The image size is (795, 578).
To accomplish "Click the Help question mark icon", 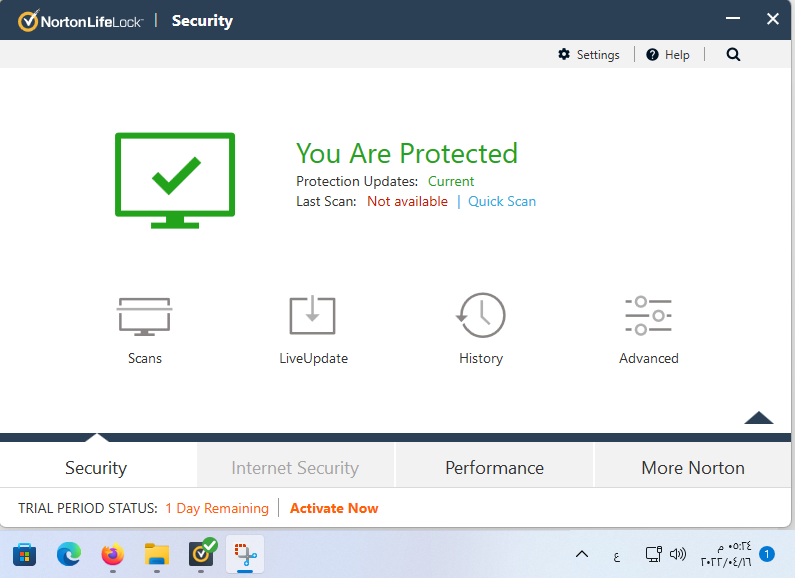I will click(x=652, y=54).
